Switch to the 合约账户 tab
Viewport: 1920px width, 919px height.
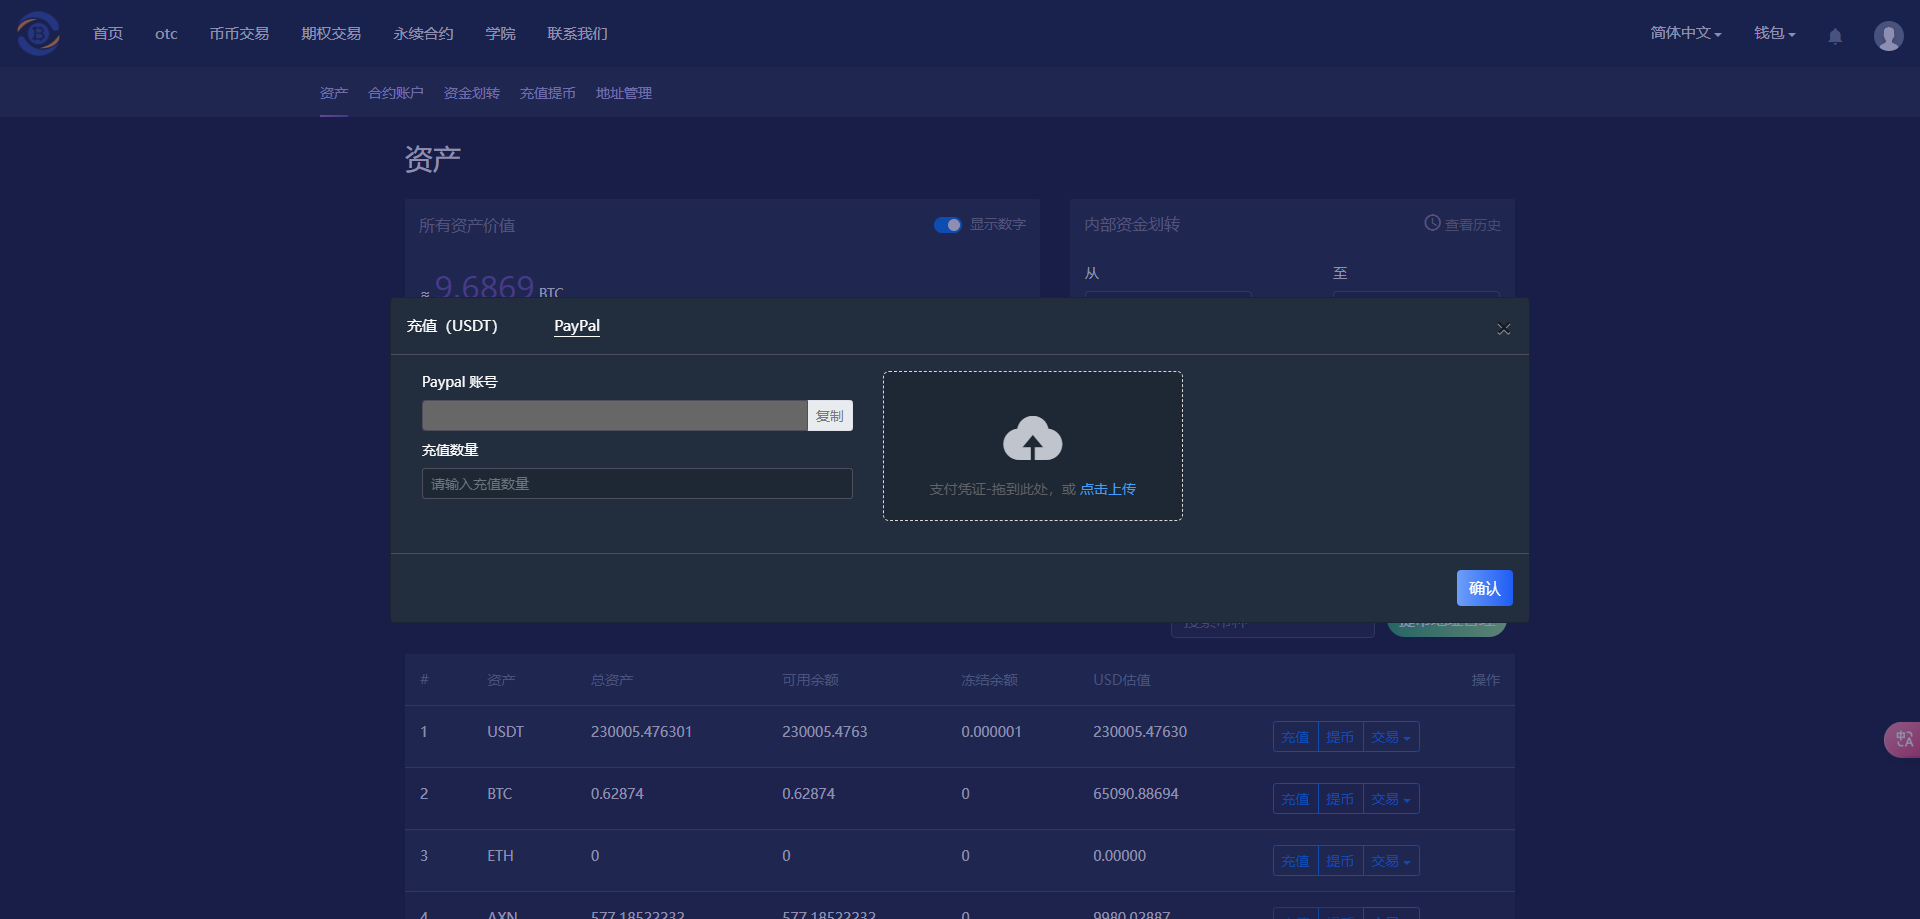coord(395,93)
